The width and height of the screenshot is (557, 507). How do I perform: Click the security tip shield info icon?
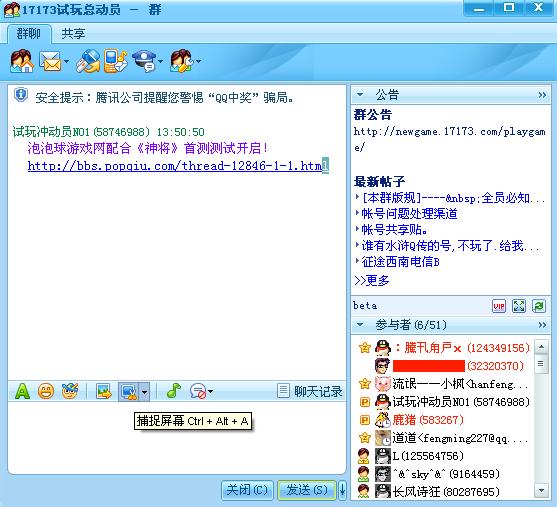tap(21, 95)
